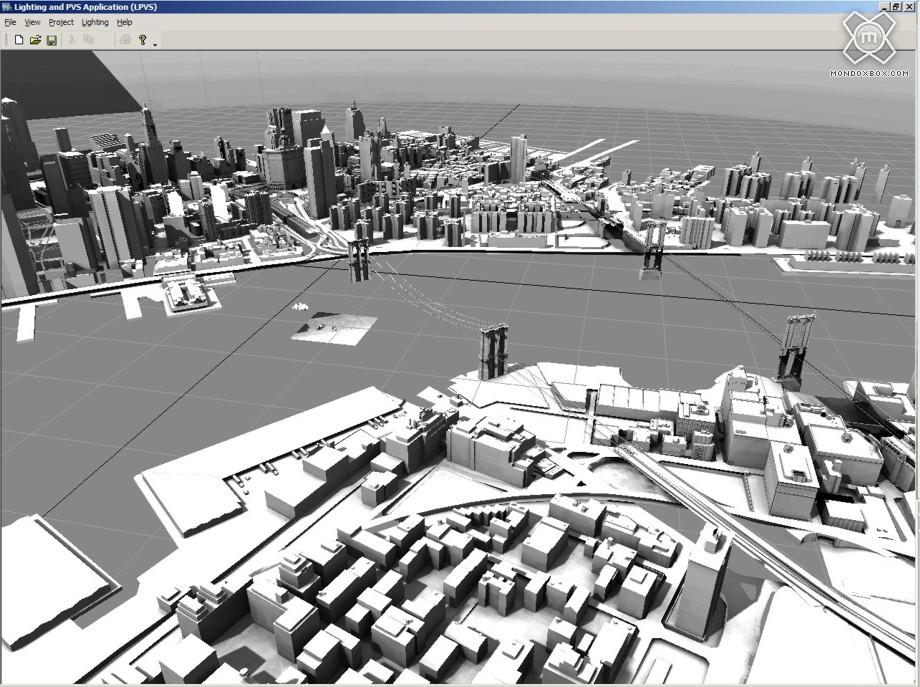The image size is (920, 687).
Task: Click the Save floppy disk icon
Action: 51,40
